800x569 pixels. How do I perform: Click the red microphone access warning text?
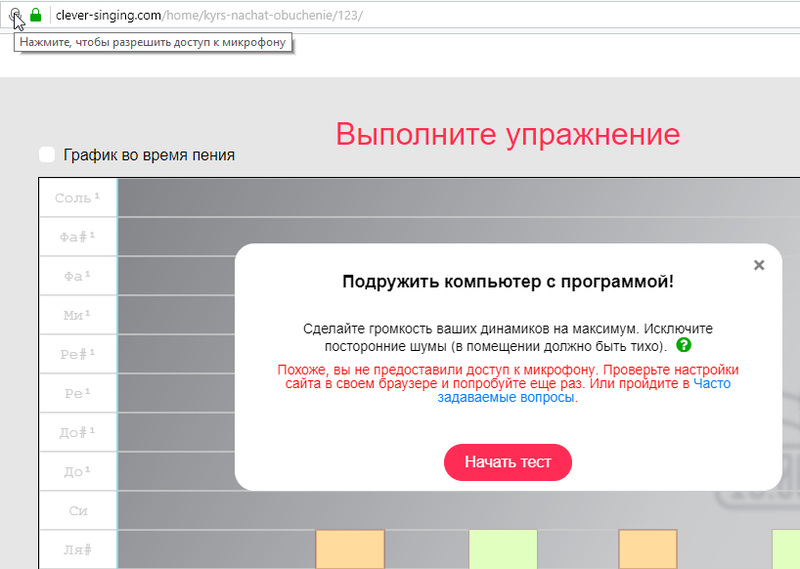(508, 383)
